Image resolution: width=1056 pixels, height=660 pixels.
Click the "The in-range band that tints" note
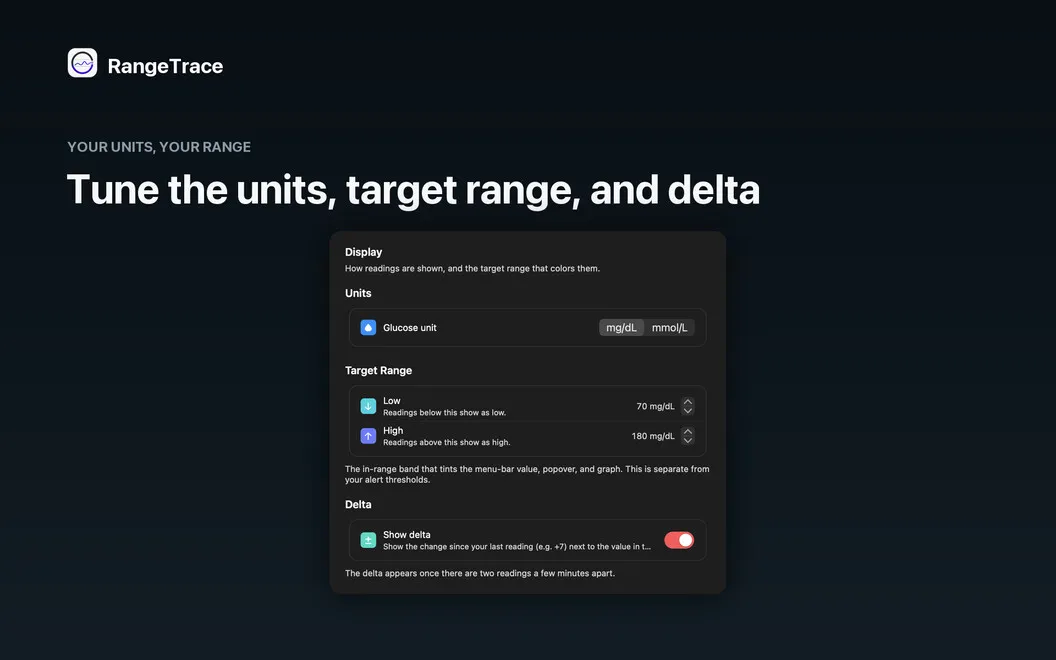pyautogui.click(x=527, y=474)
